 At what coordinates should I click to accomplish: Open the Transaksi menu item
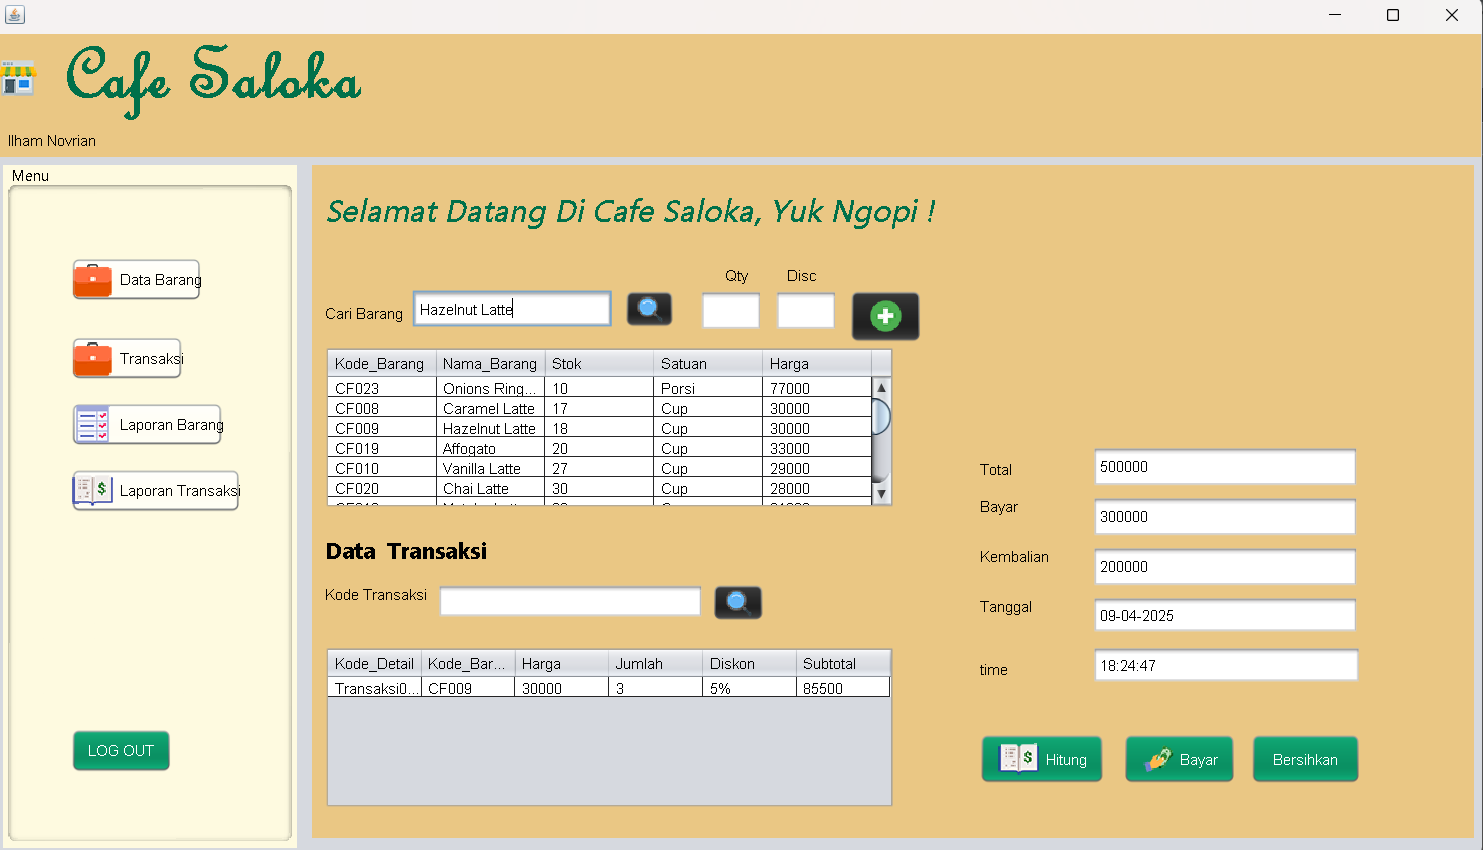point(127,359)
